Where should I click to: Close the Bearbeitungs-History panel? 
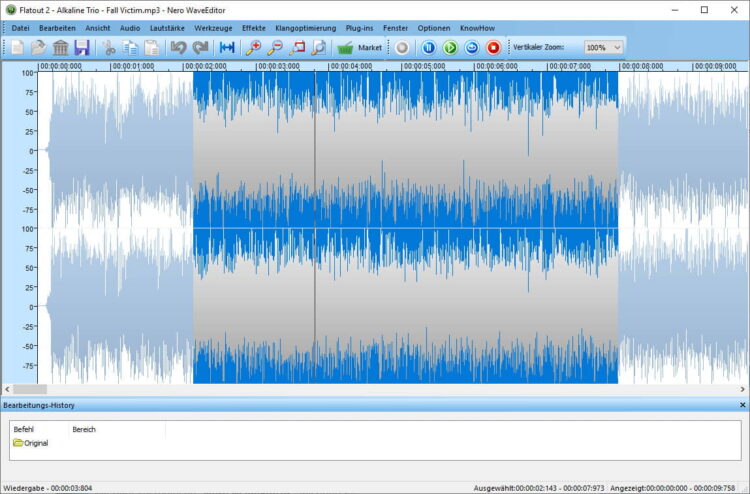pyautogui.click(x=742, y=405)
